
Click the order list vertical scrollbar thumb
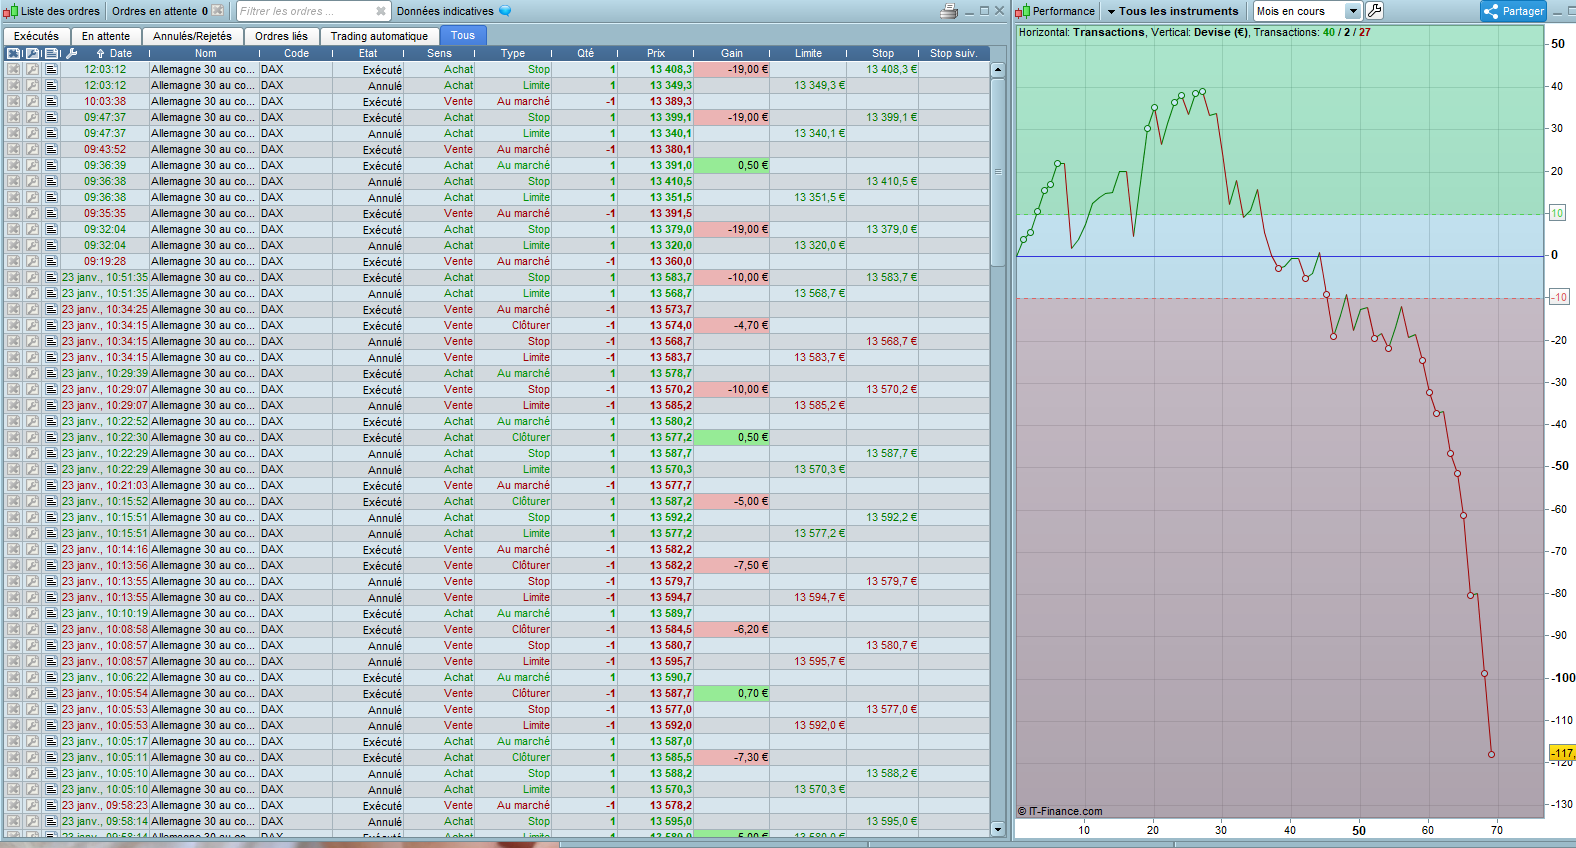pos(997,172)
